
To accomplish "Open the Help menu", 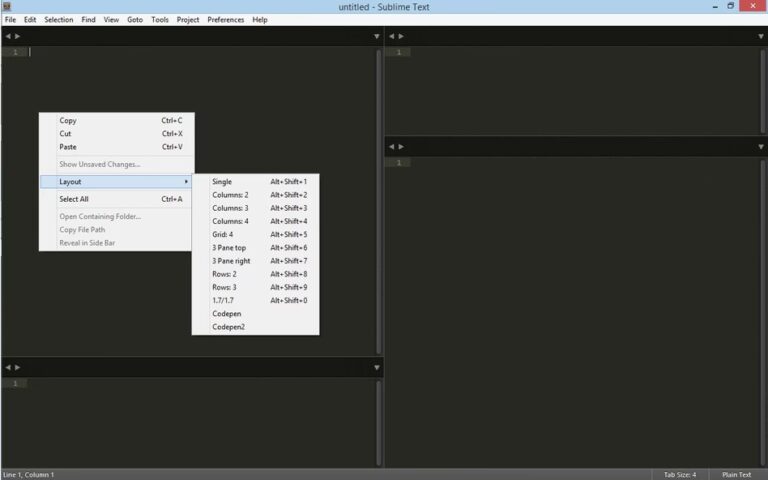I will 260,20.
